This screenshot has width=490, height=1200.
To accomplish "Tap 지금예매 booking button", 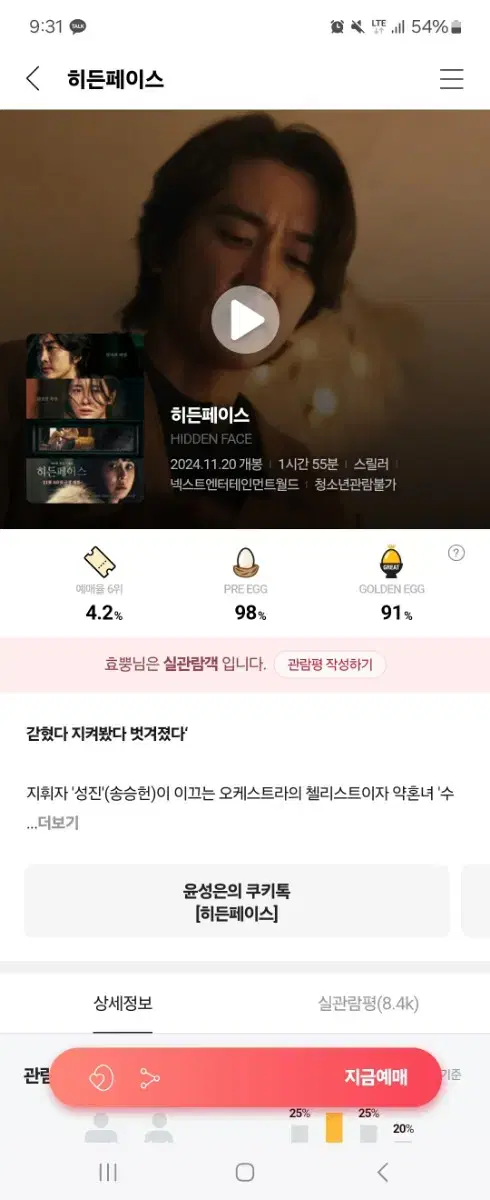I will pyautogui.click(x=376, y=1077).
